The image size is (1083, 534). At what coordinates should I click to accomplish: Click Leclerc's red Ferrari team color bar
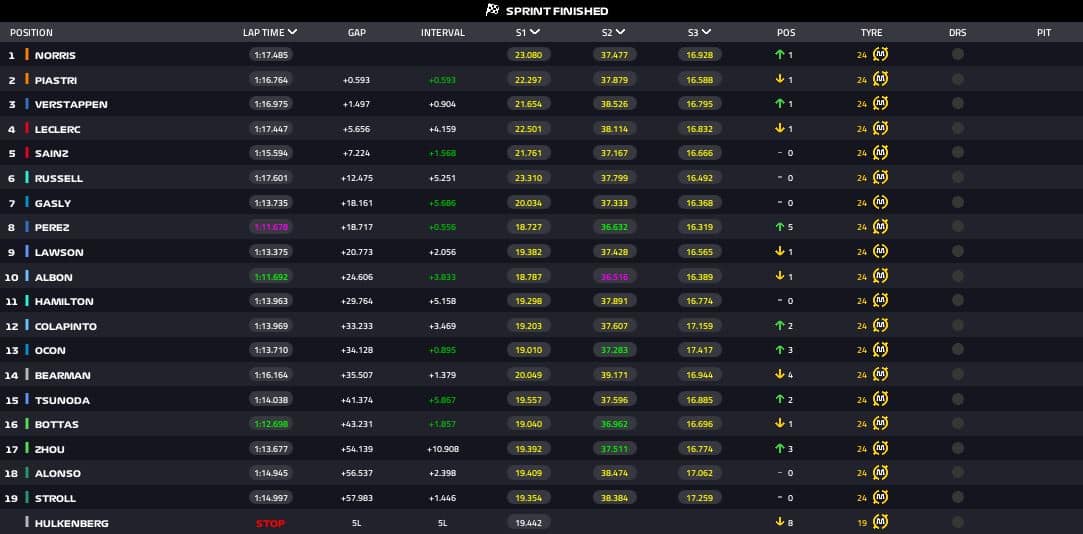[27, 128]
